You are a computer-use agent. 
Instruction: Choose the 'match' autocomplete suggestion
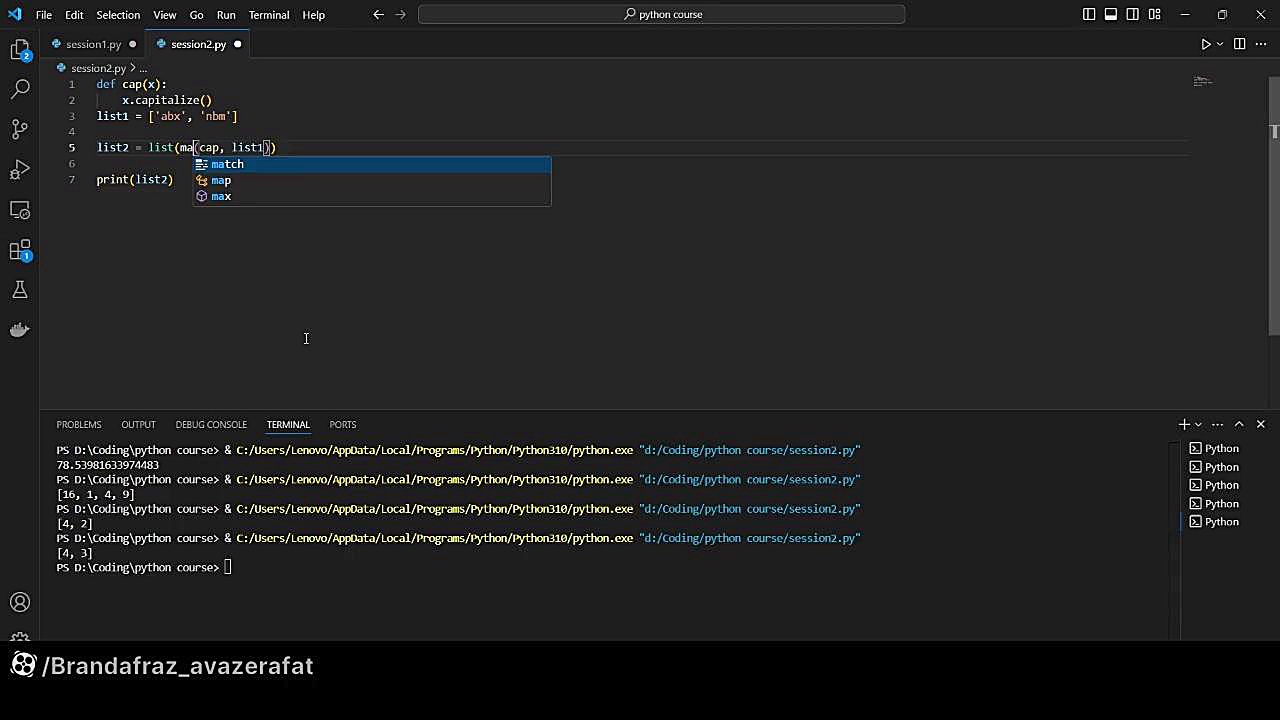371,164
